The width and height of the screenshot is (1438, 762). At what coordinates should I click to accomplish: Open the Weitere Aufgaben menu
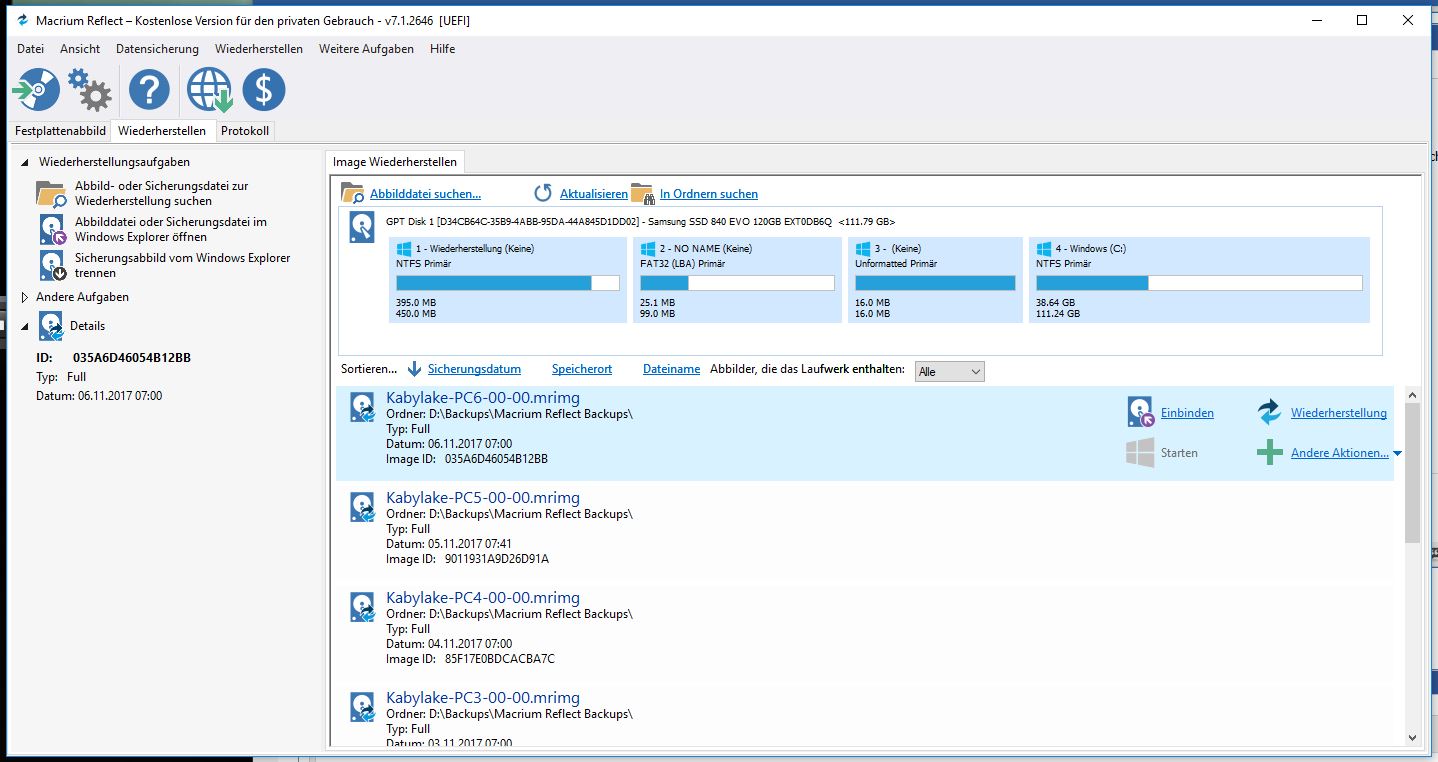pyautogui.click(x=366, y=49)
